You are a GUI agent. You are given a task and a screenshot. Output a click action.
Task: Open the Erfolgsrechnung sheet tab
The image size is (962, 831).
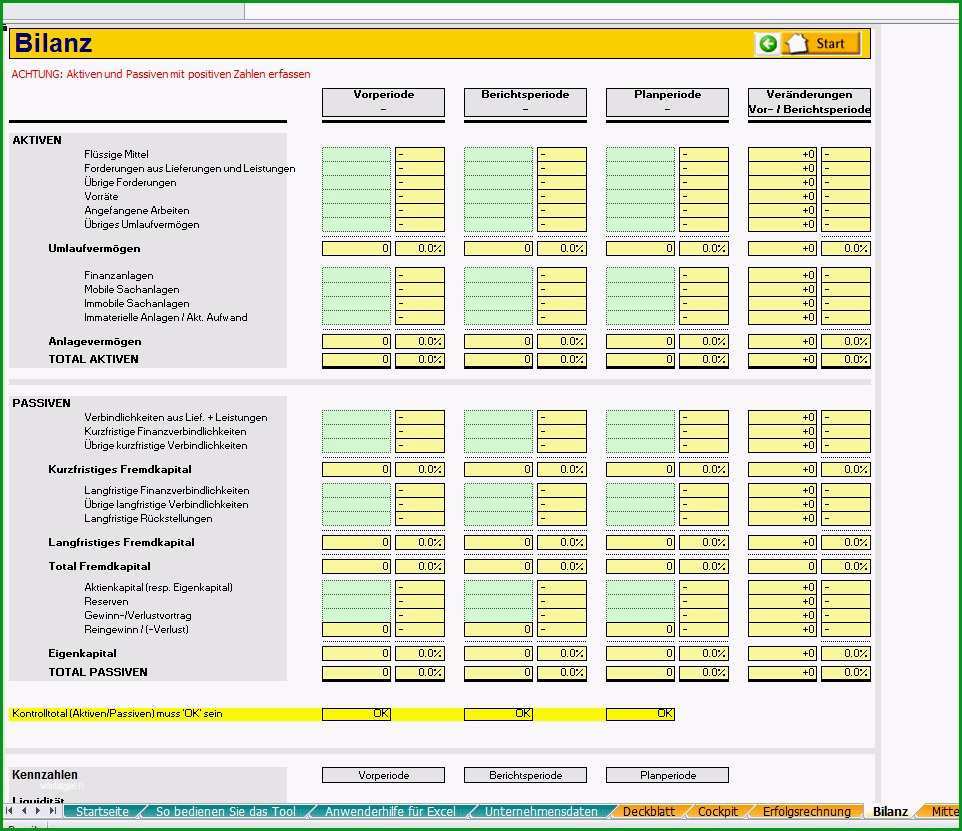(807, 811)
